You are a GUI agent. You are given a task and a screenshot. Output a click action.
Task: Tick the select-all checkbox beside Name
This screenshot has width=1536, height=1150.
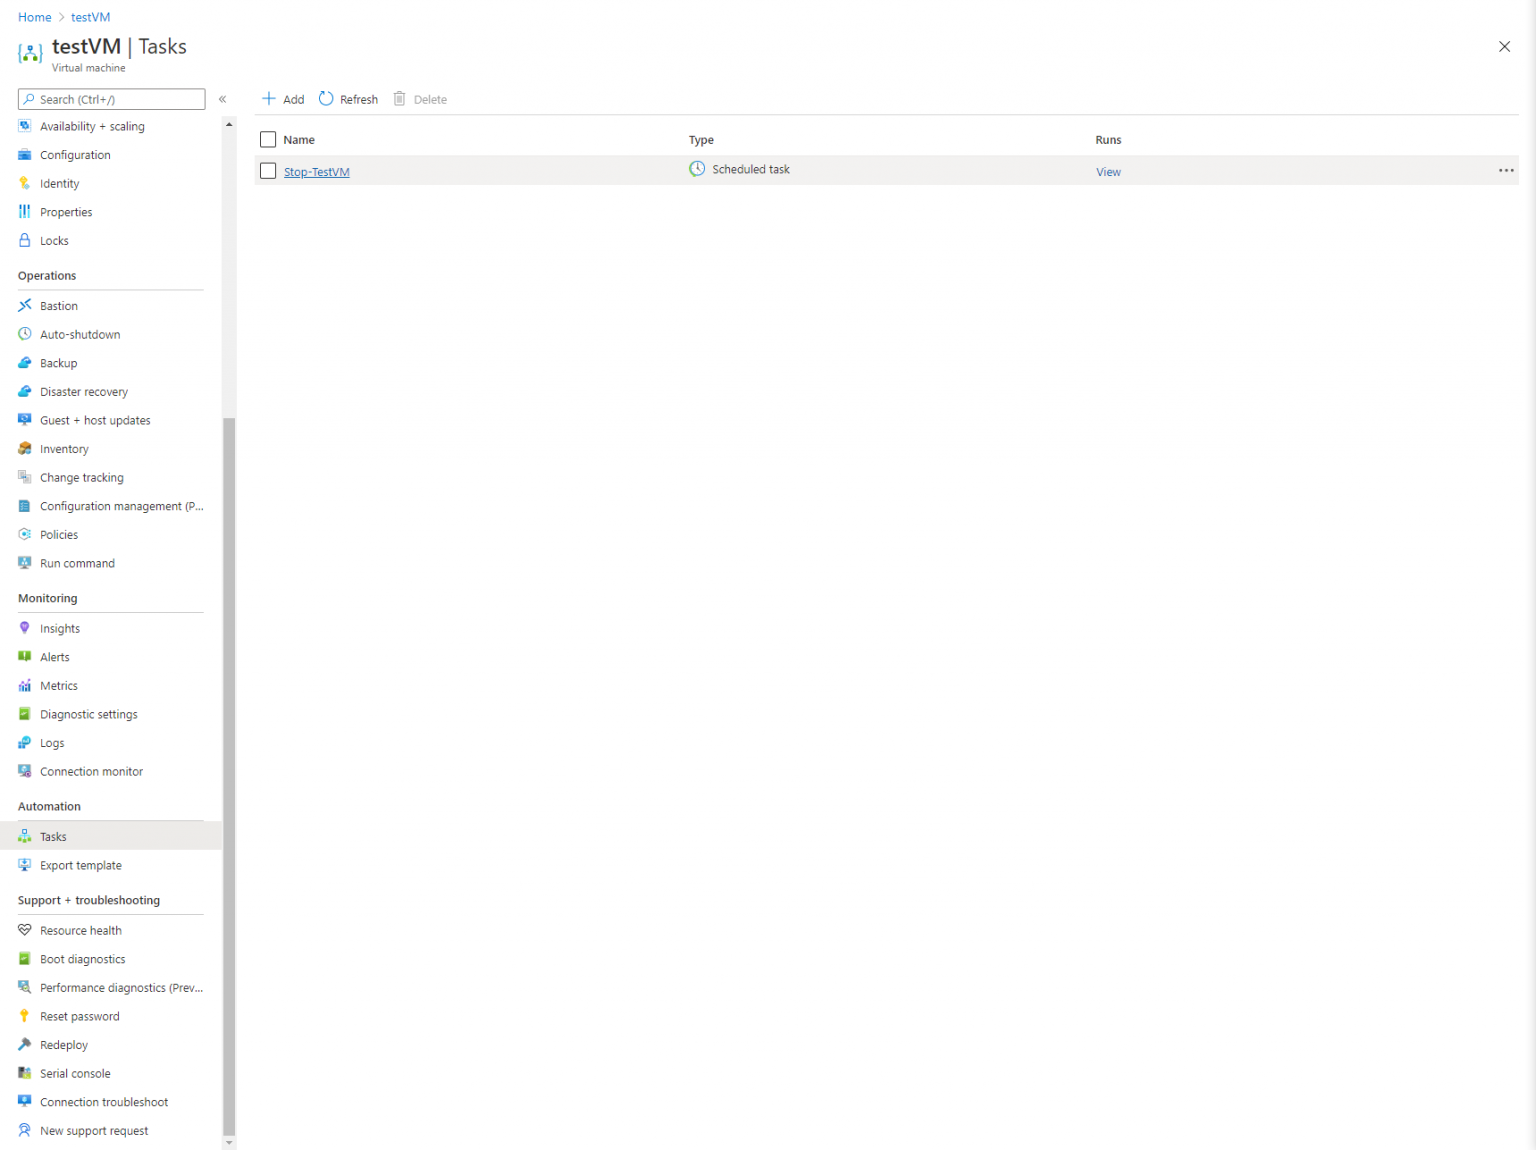click(268, 139)
